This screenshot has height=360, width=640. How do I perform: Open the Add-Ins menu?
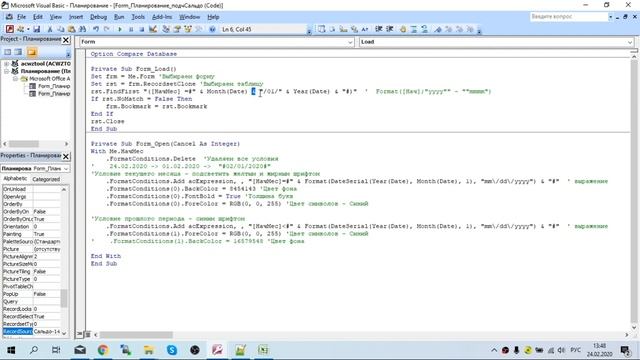pyautogui.click(x=162, y=17)
